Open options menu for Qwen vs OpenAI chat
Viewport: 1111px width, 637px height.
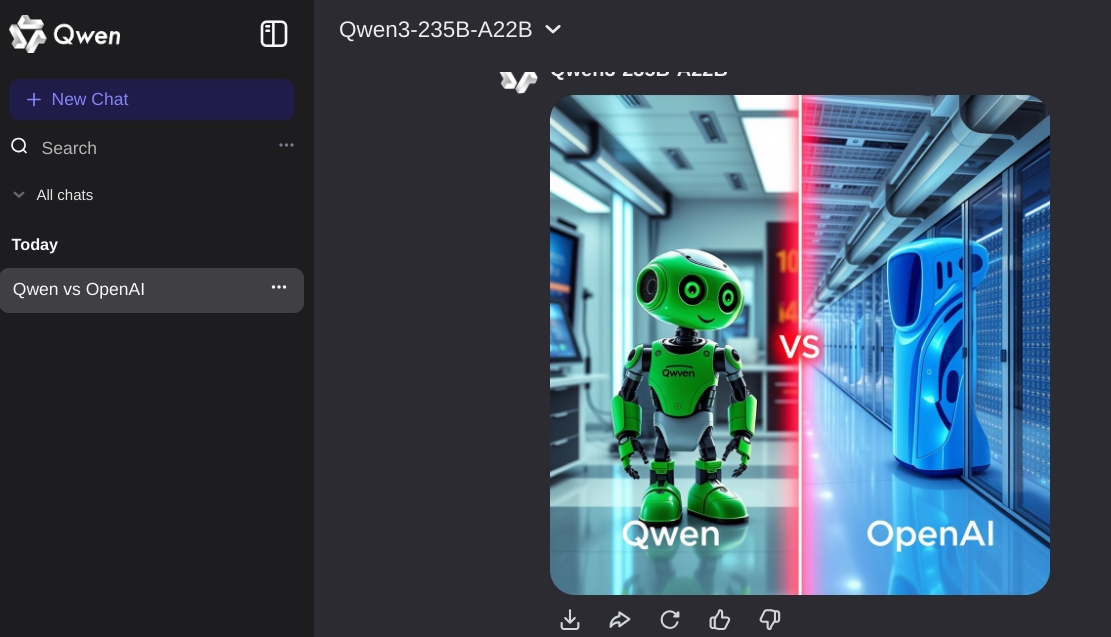pyautogui.click(x=279, y=287)
